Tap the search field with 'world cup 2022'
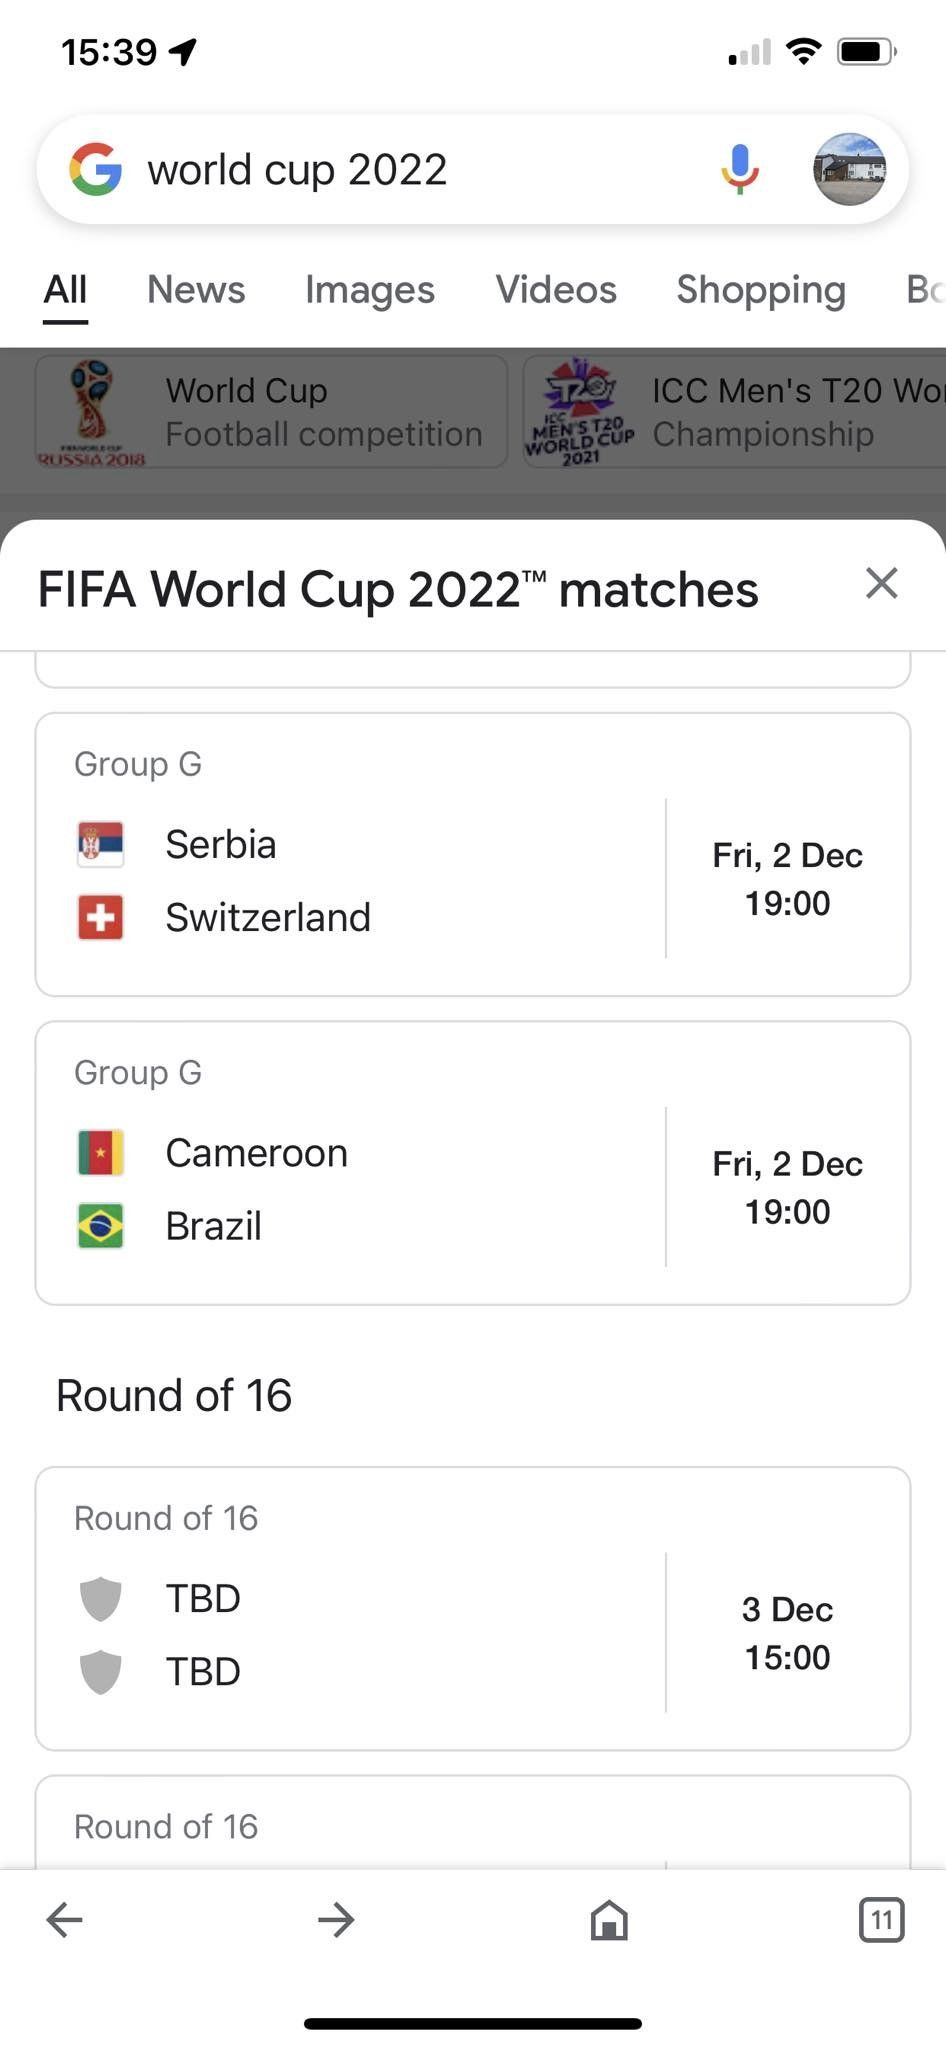Image resolution: width=946 pixels, height=2048 pixels. pyautogui.click(x=420, y=169)
